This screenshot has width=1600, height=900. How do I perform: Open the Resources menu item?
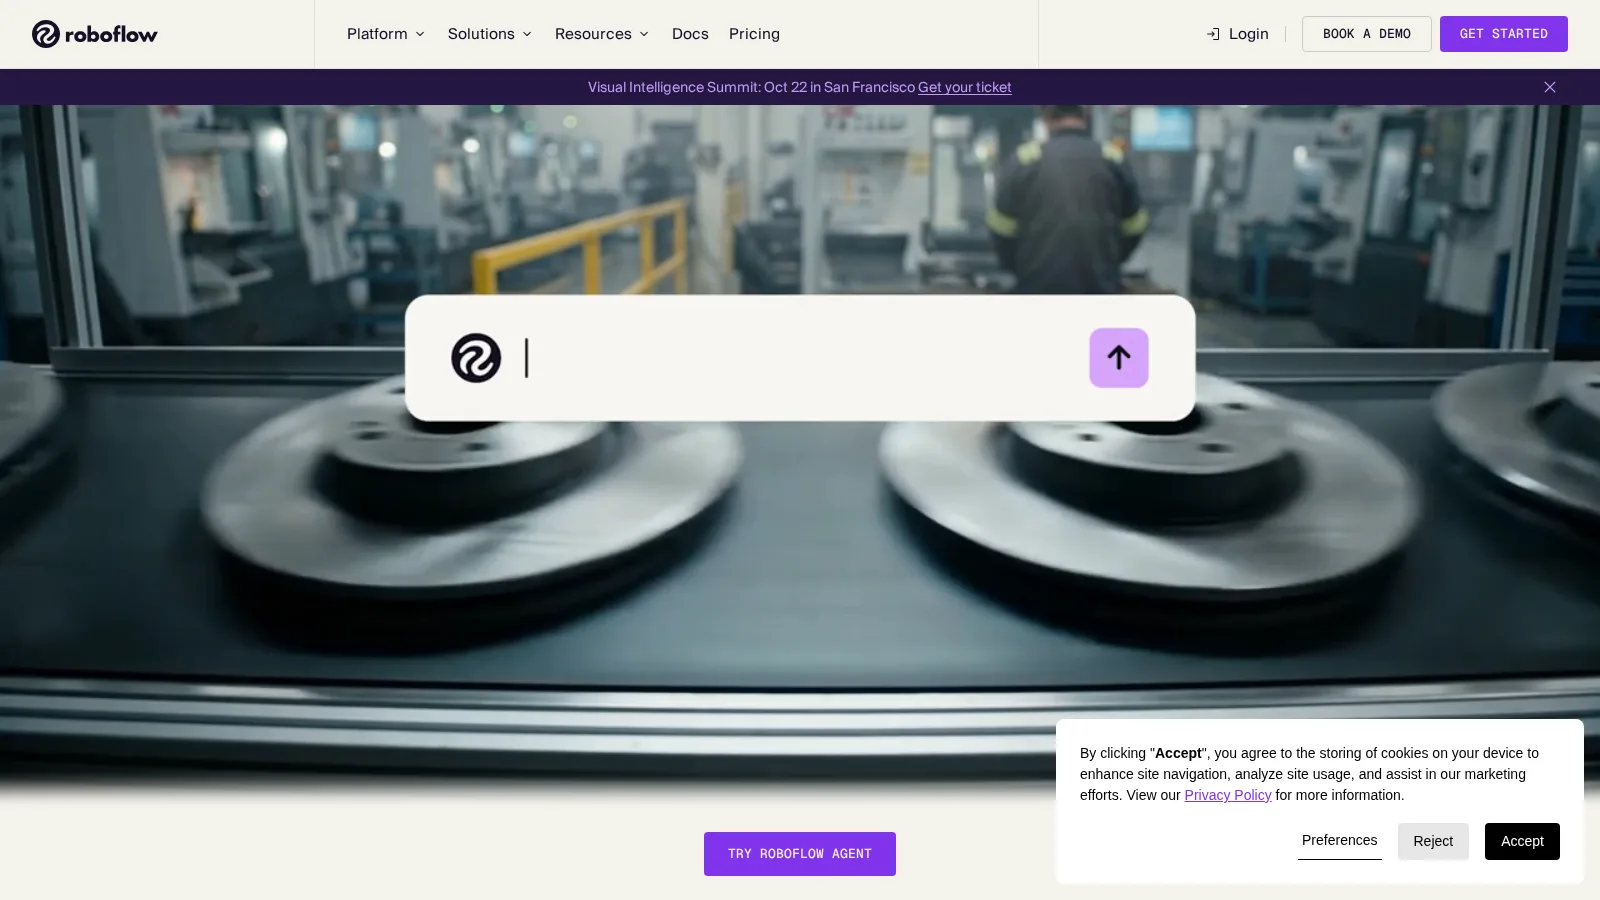(x=602, y=34)
